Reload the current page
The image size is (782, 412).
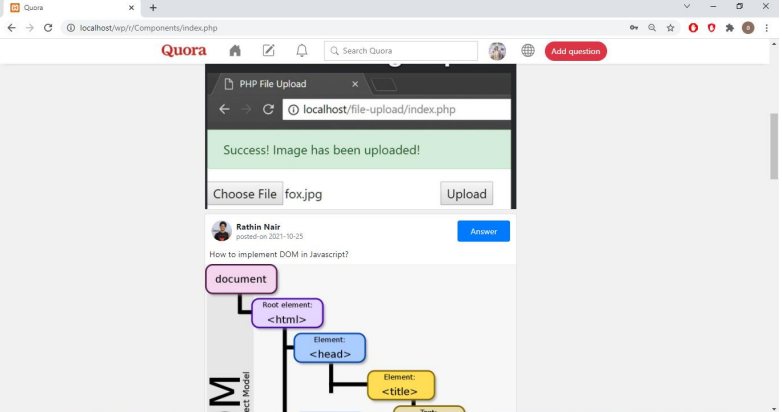(x=48, y=28)
